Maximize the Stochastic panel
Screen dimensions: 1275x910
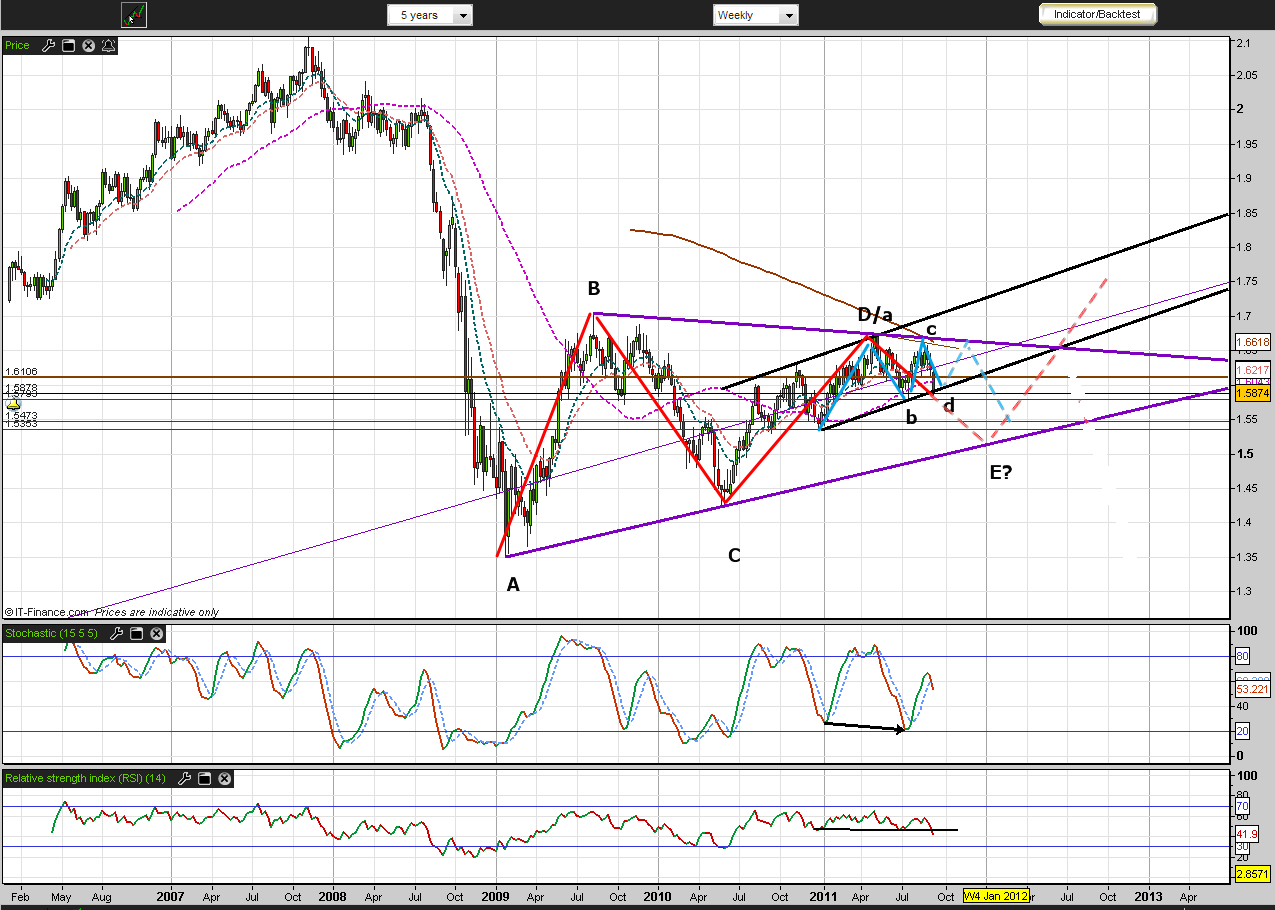click(137, 633)
